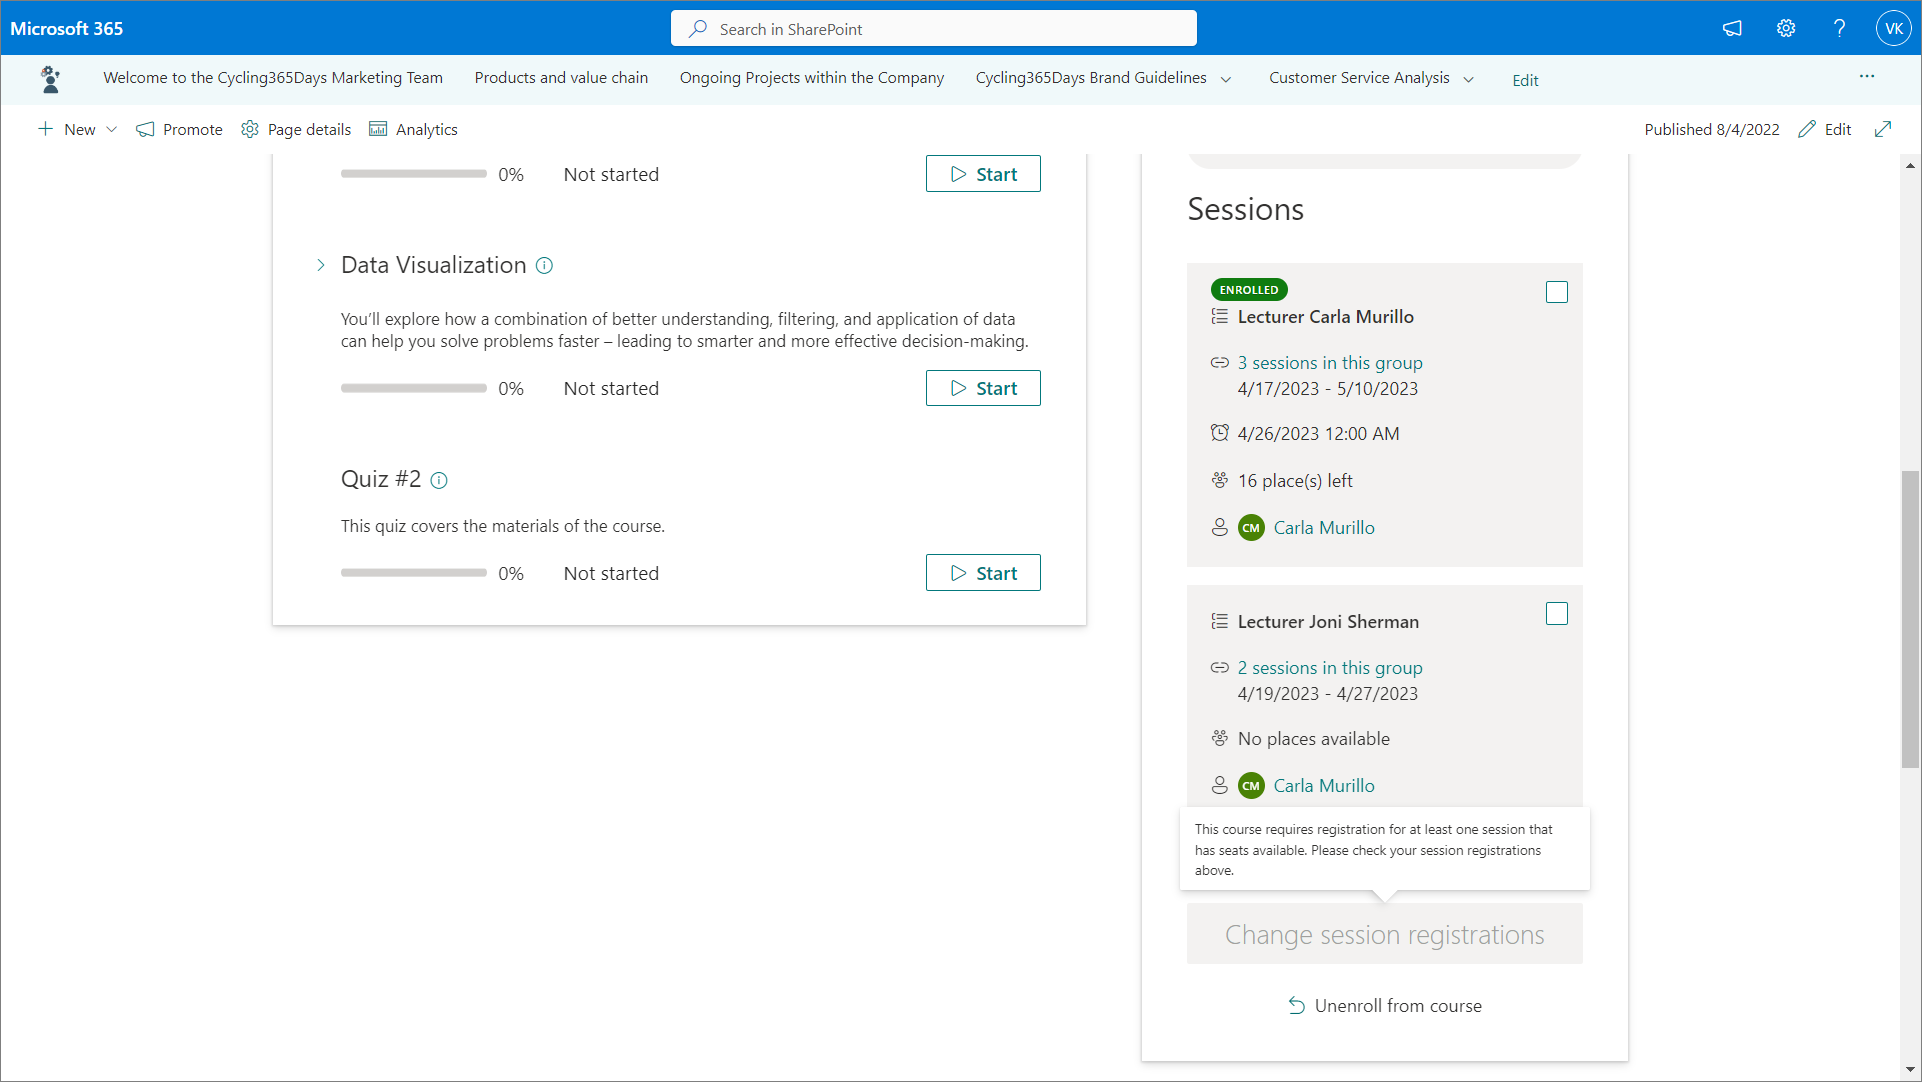
Task: Click the expand page diagonal arrow icon
Action: [x=1883, y=129]
